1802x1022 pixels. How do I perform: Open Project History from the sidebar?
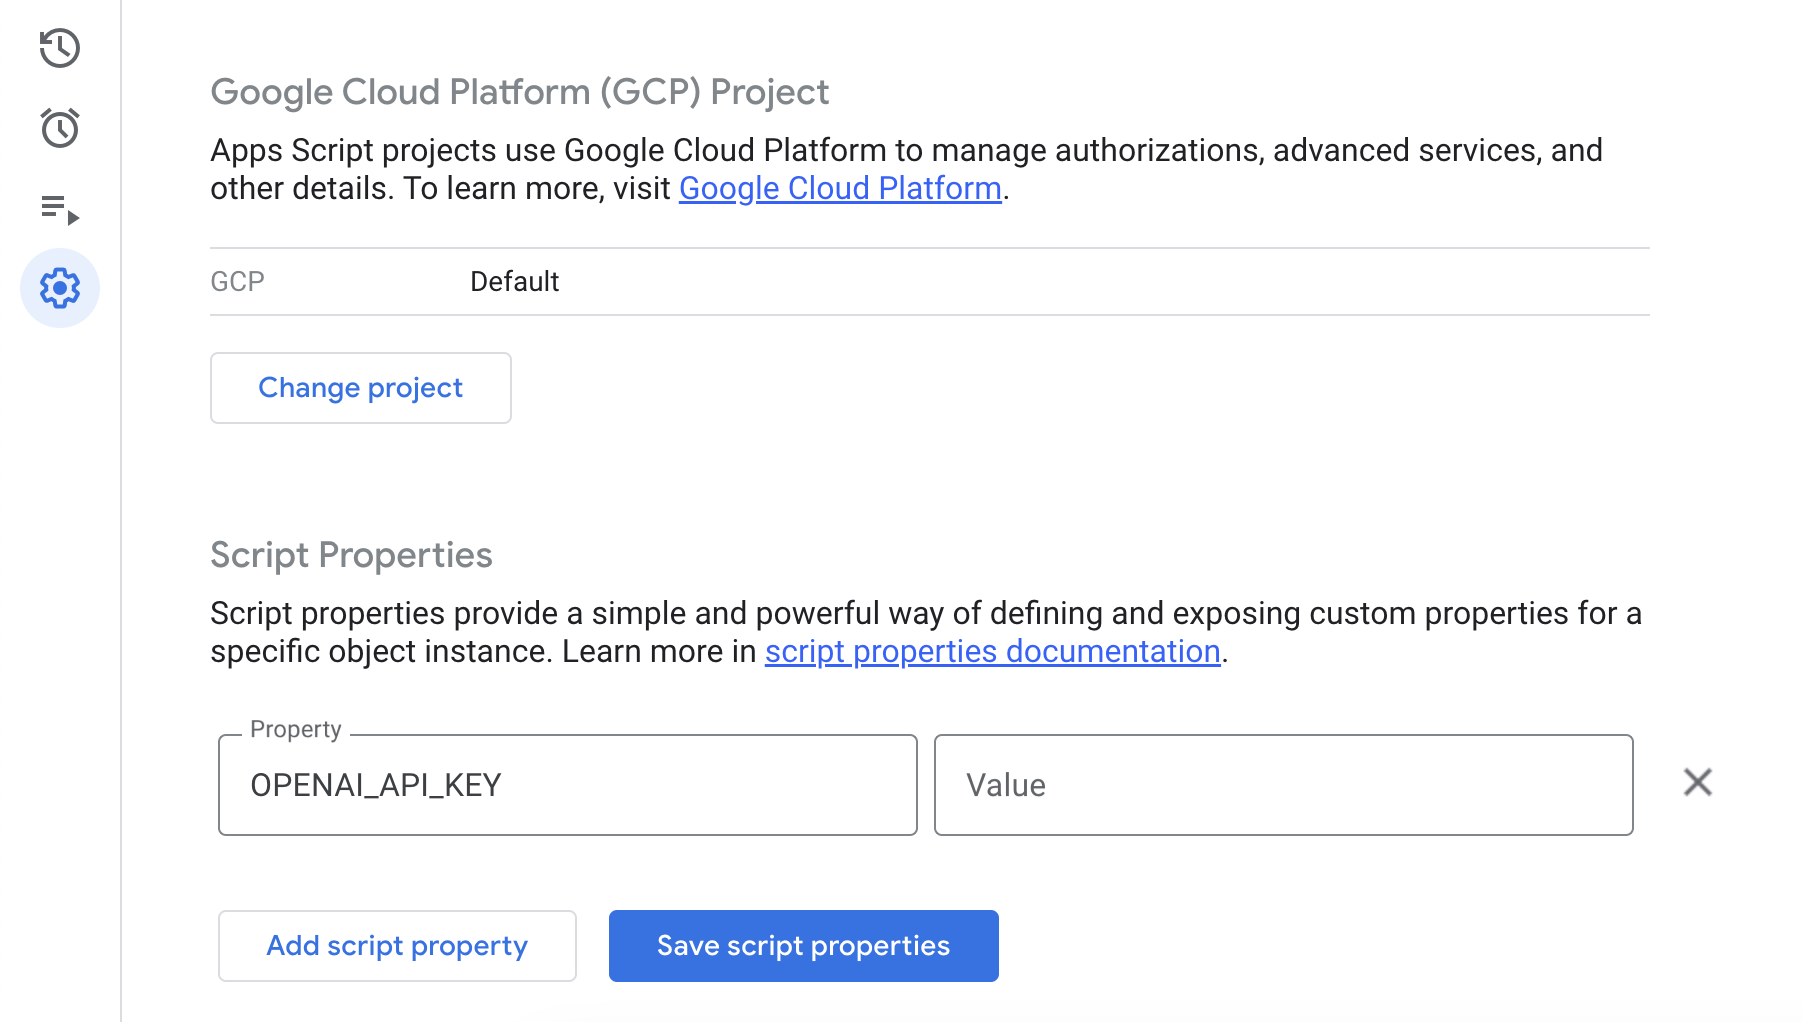[x=60, y=48]
